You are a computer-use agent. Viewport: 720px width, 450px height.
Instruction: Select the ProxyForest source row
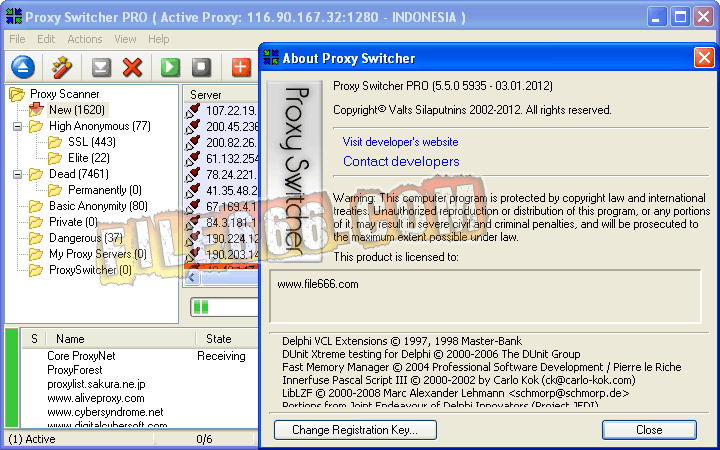(x=140, y=370)
